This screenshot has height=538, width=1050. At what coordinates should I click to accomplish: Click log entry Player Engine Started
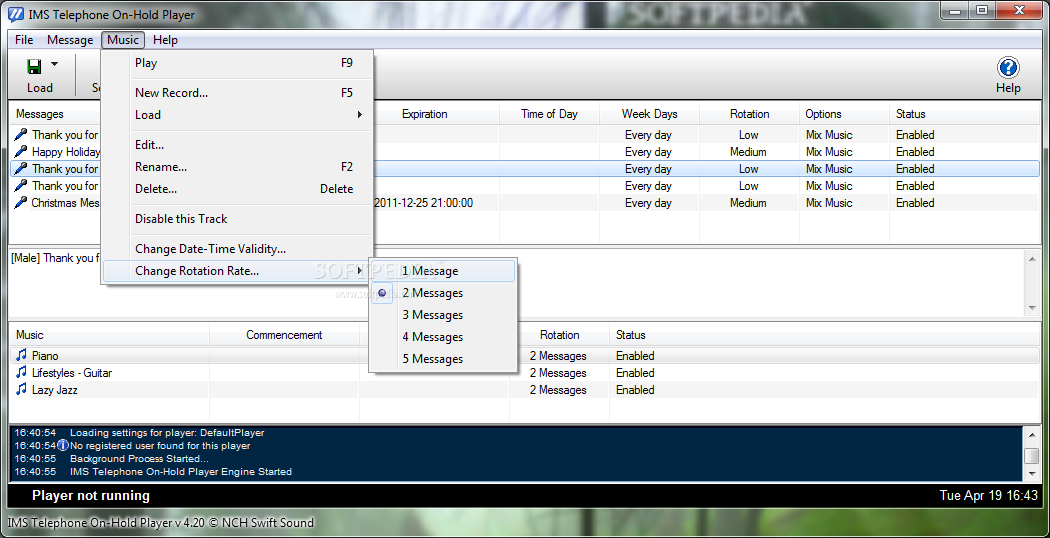181,472
